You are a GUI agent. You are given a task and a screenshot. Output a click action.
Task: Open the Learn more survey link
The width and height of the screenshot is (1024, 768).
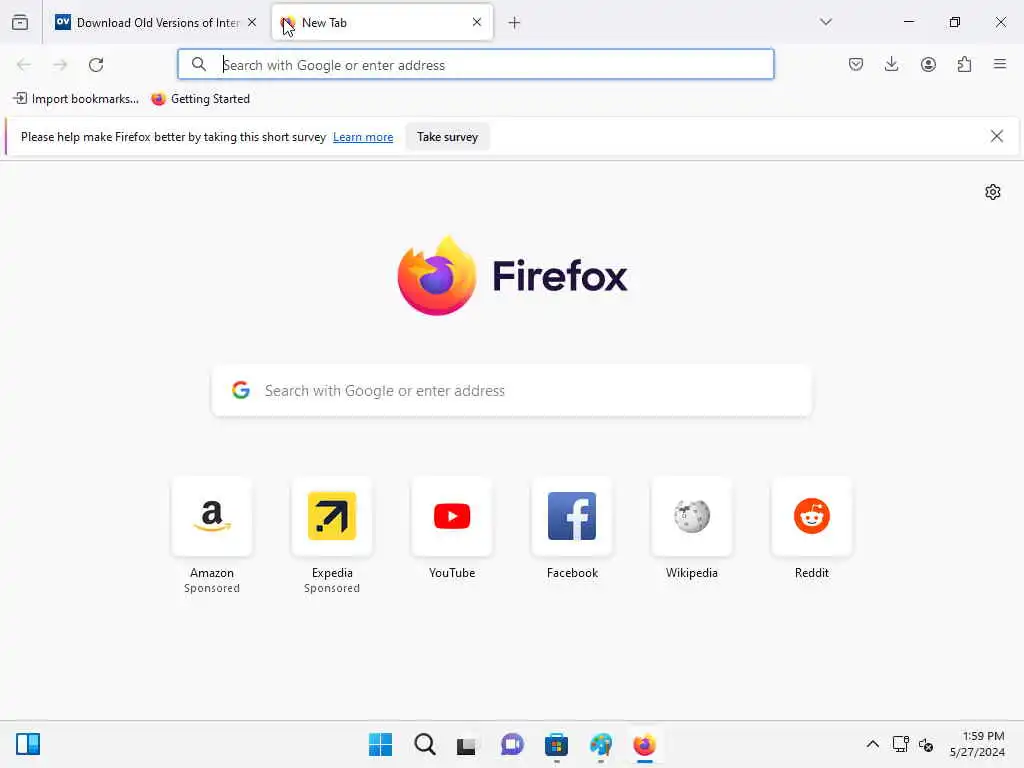(x=363, y=137)
